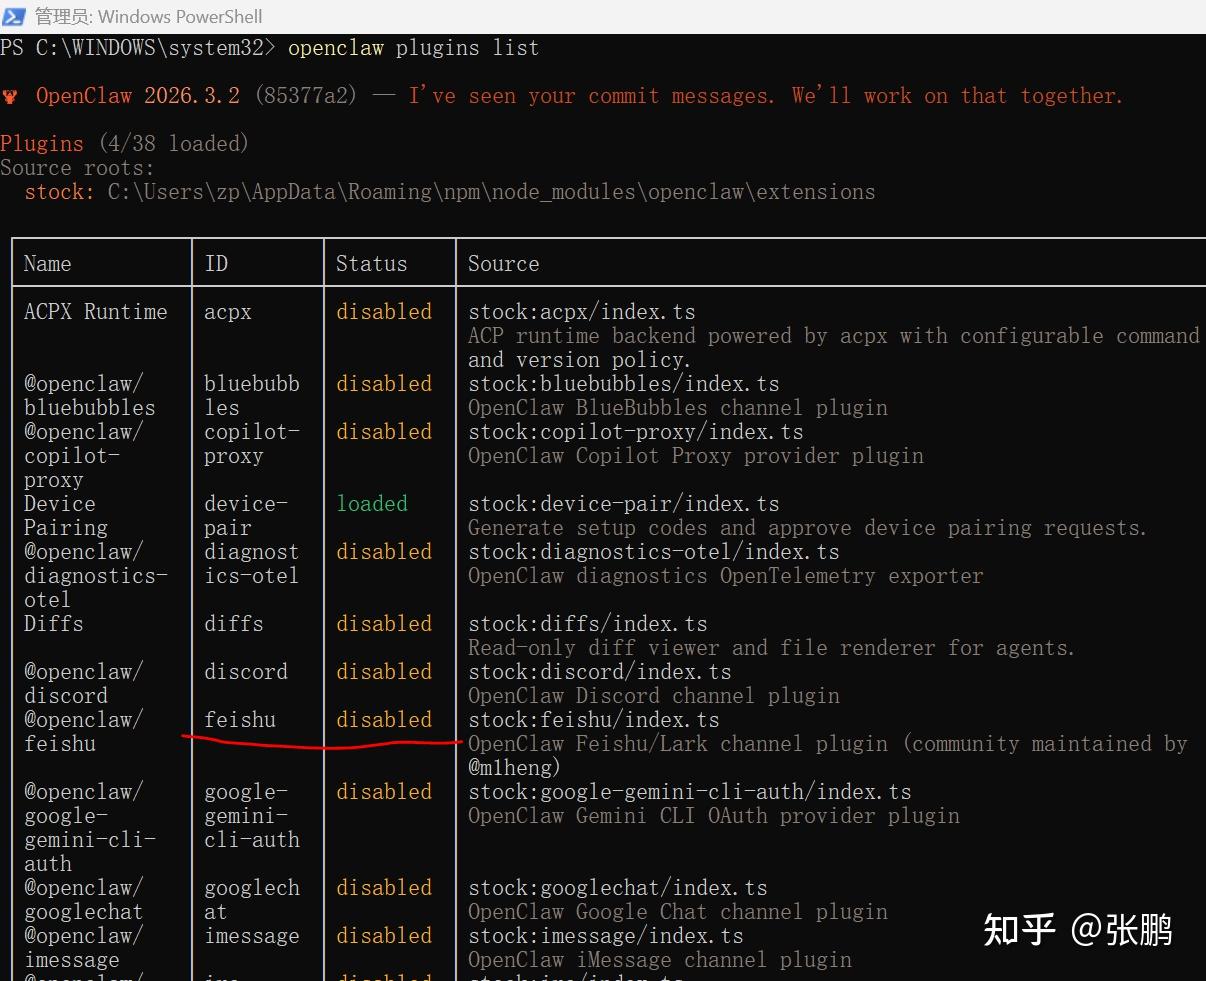Click 'OpenClaw Discord channel plugin' description
Screen dimensions: 1206x981
pyautogui.click(x=653, y=696)
